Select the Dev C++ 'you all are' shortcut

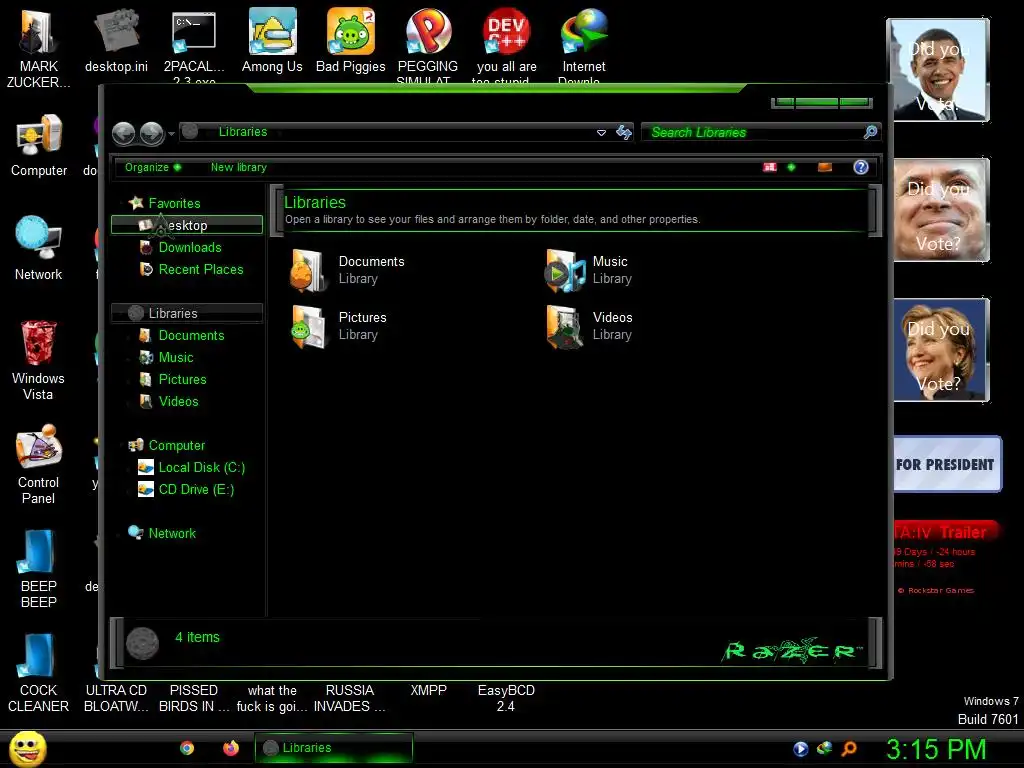pos(507,46)
